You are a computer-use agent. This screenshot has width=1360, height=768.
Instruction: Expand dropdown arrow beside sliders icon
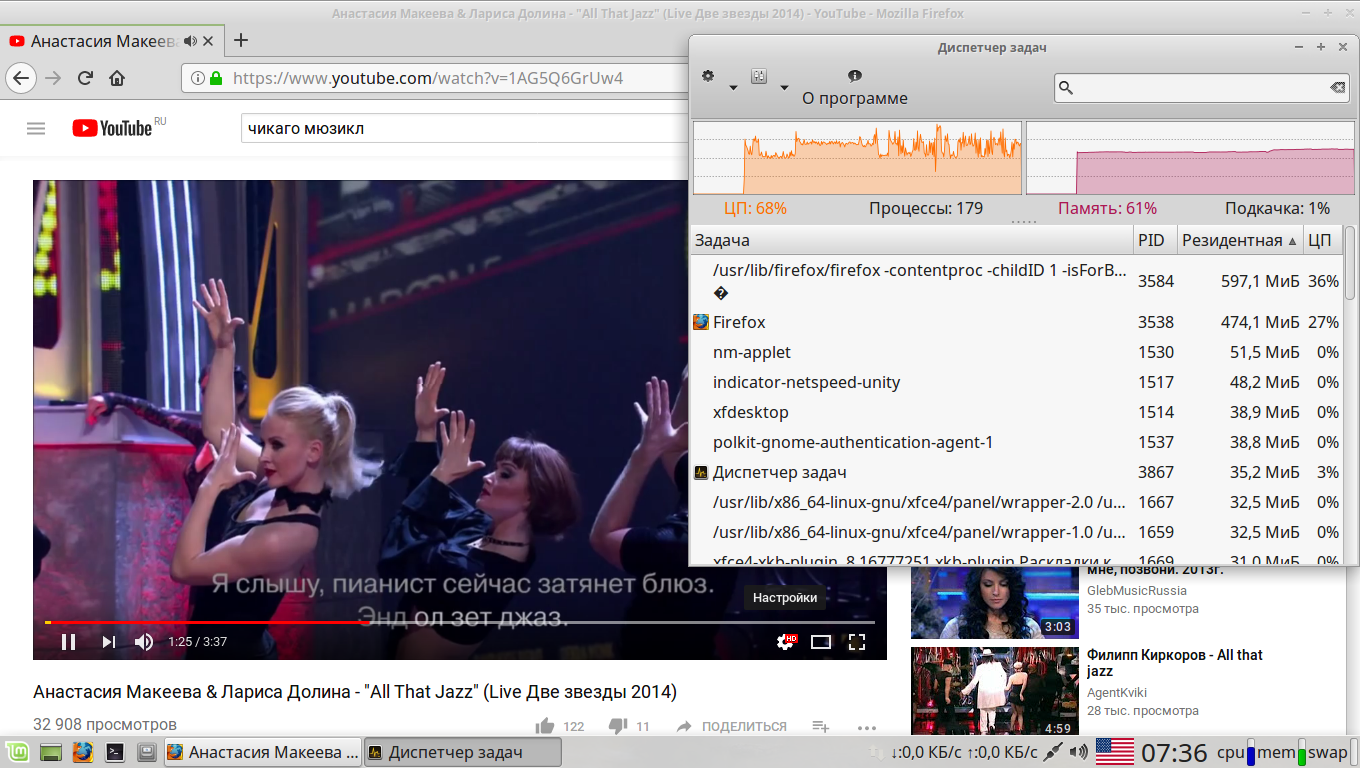(x=784, y=88)
